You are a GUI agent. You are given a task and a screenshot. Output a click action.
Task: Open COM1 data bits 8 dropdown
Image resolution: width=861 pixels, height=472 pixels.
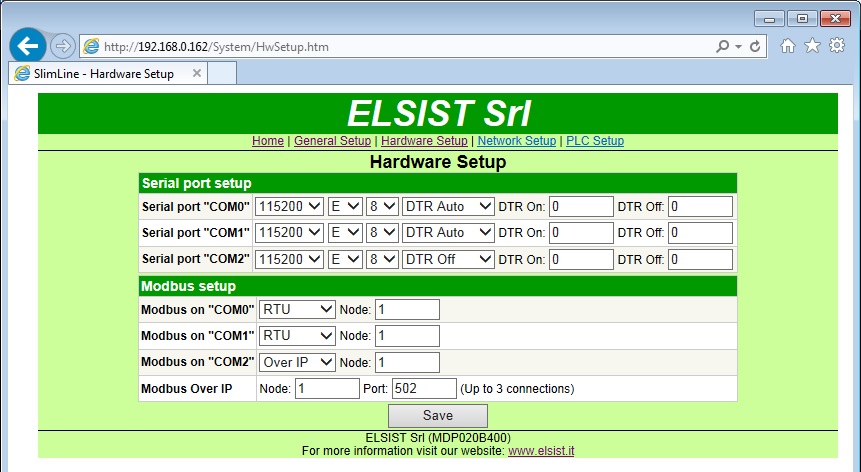pos(382,233)
